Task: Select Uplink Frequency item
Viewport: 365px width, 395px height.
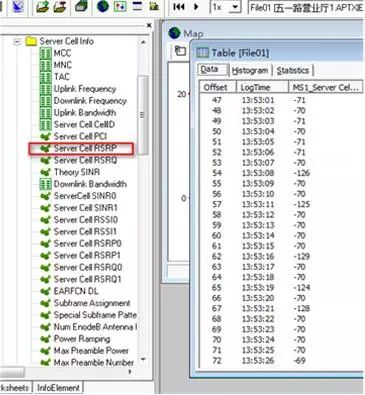Action: pyautogui.click(x=85, y=89)
